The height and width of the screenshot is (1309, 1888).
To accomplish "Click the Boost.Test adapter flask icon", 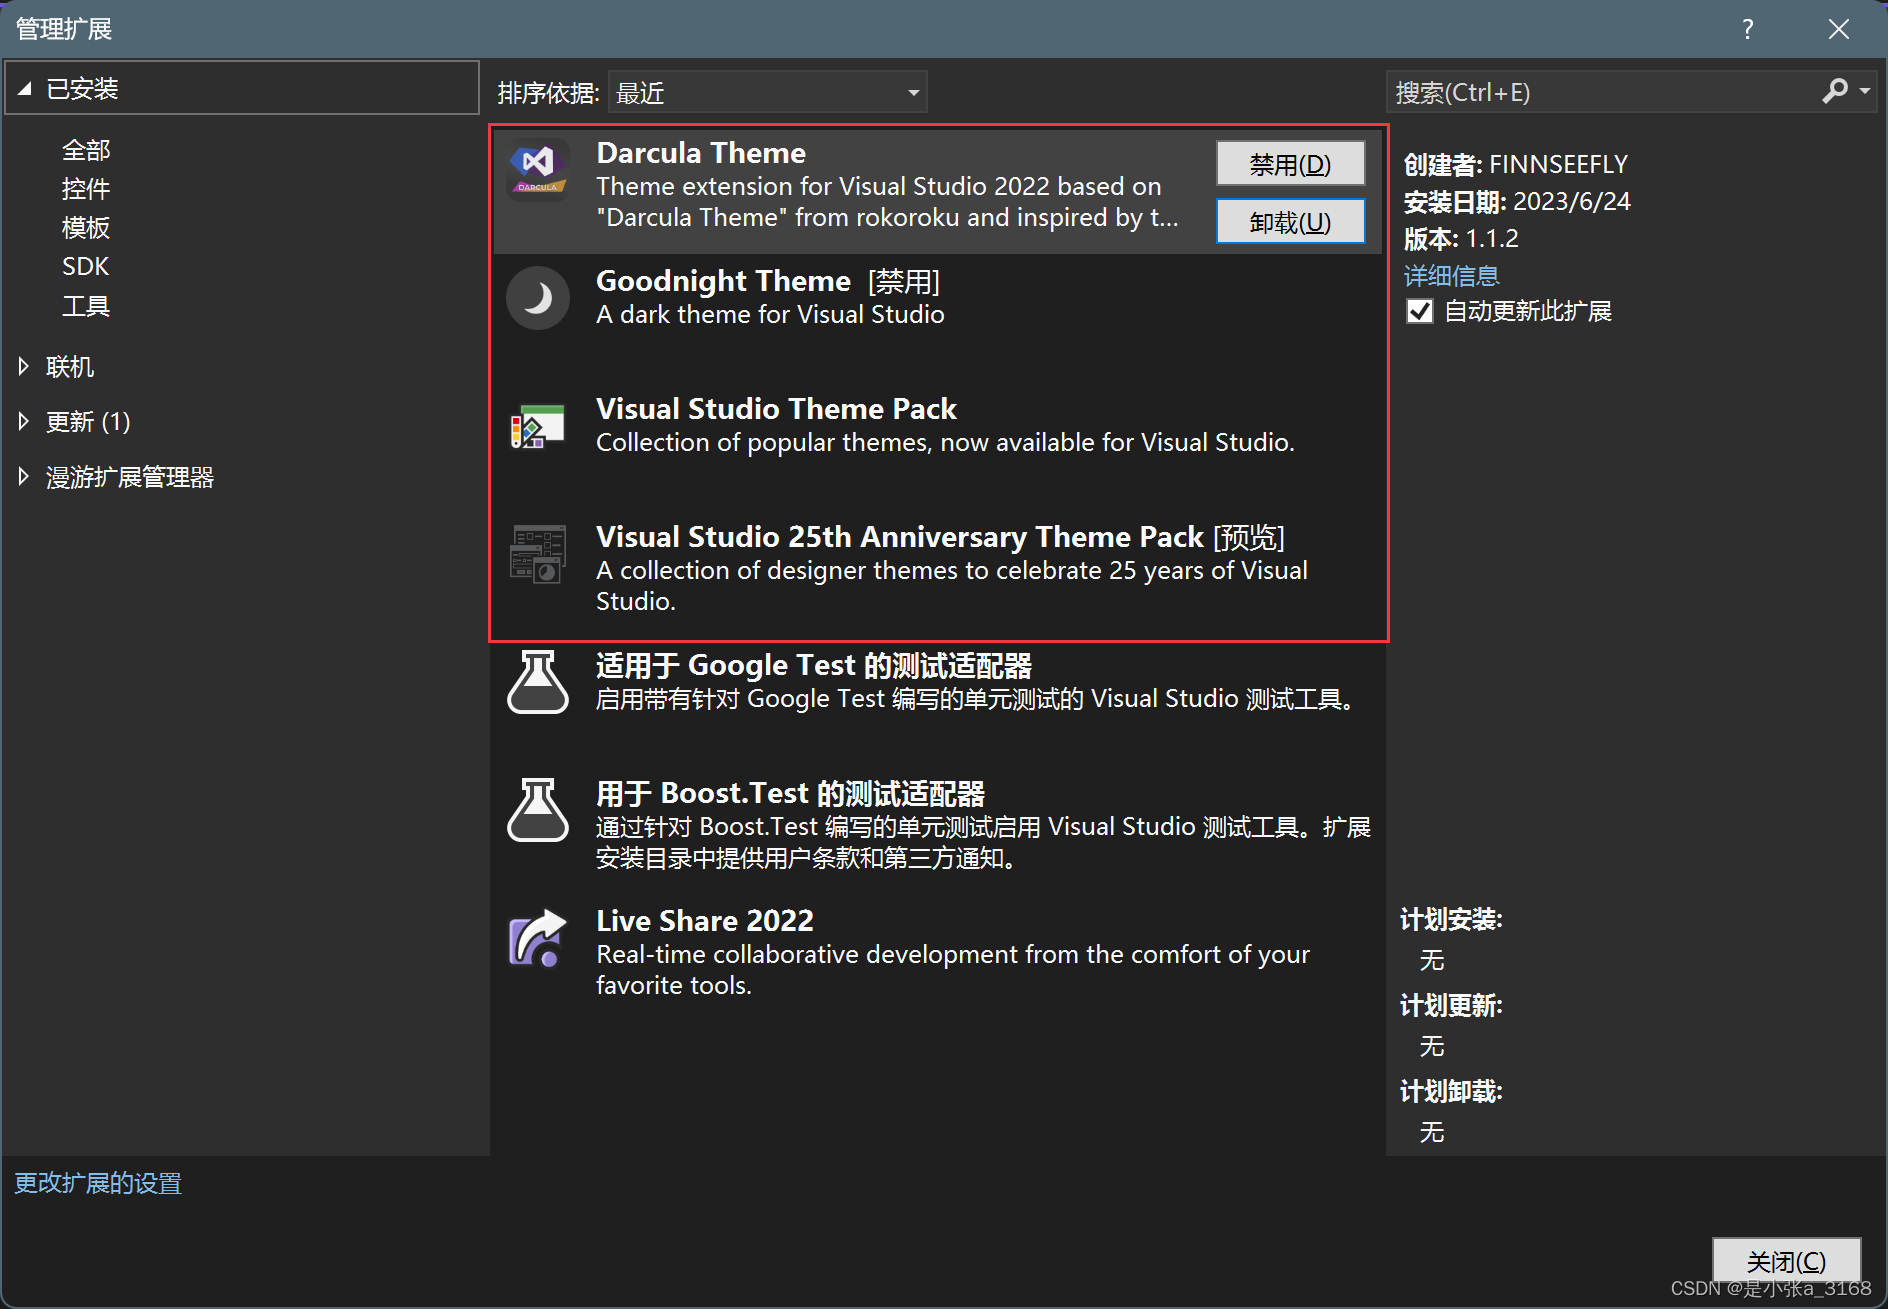I will [x=538, y=810].
